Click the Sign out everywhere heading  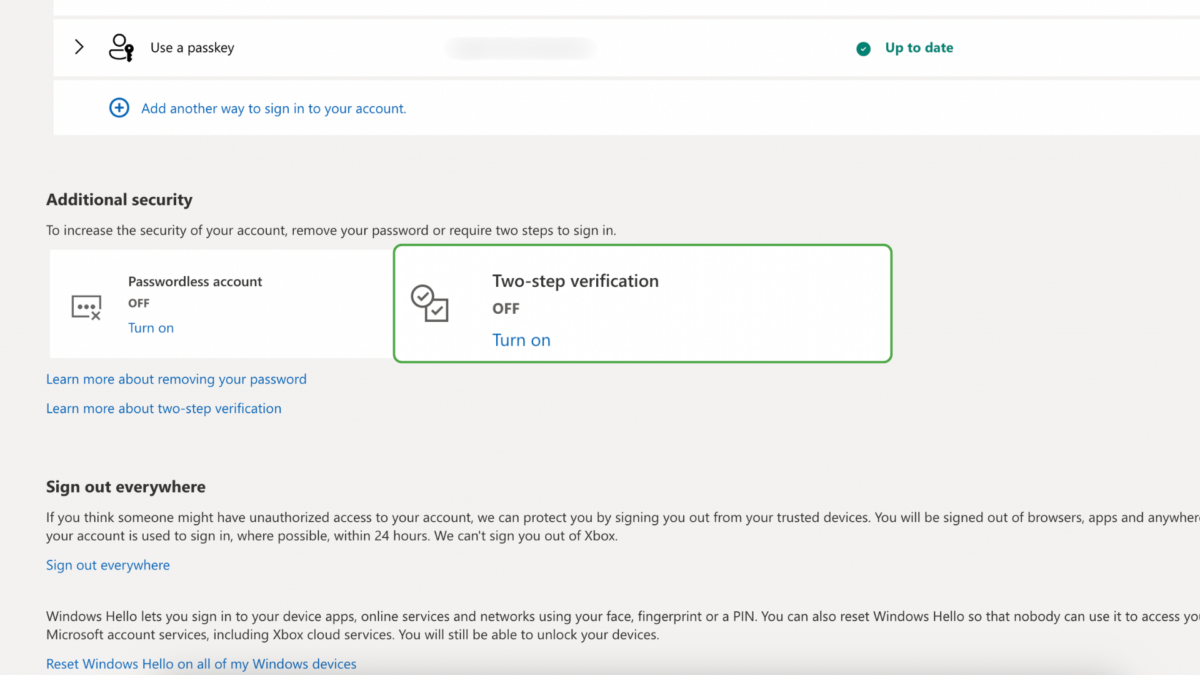pos(126,487)
